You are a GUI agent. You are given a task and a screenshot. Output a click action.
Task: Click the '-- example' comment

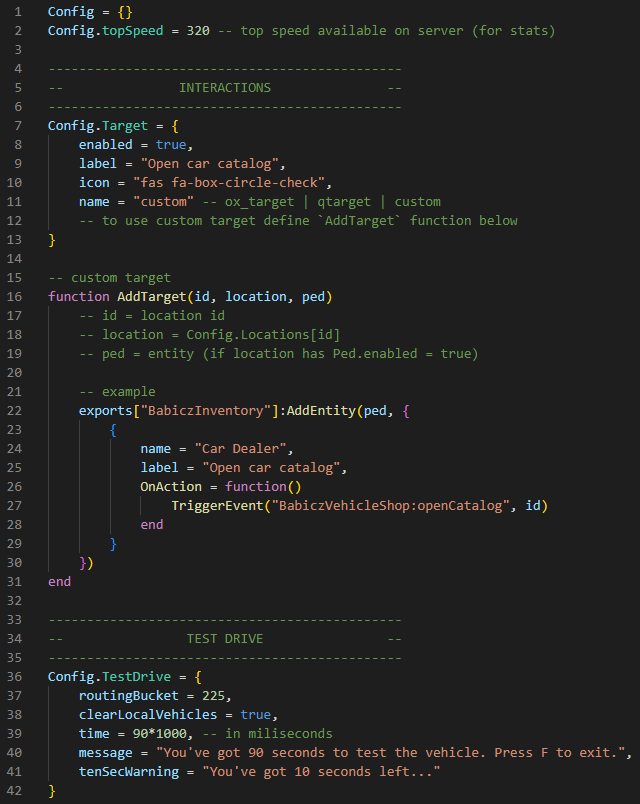pyautogui.click(x=117, y=391)
